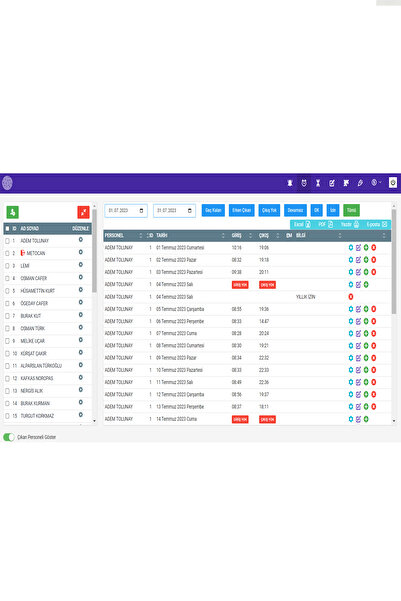The image size is (401, 601).
Task: Click the attendance table vertical scrollbar
Action: coord(394,262)
